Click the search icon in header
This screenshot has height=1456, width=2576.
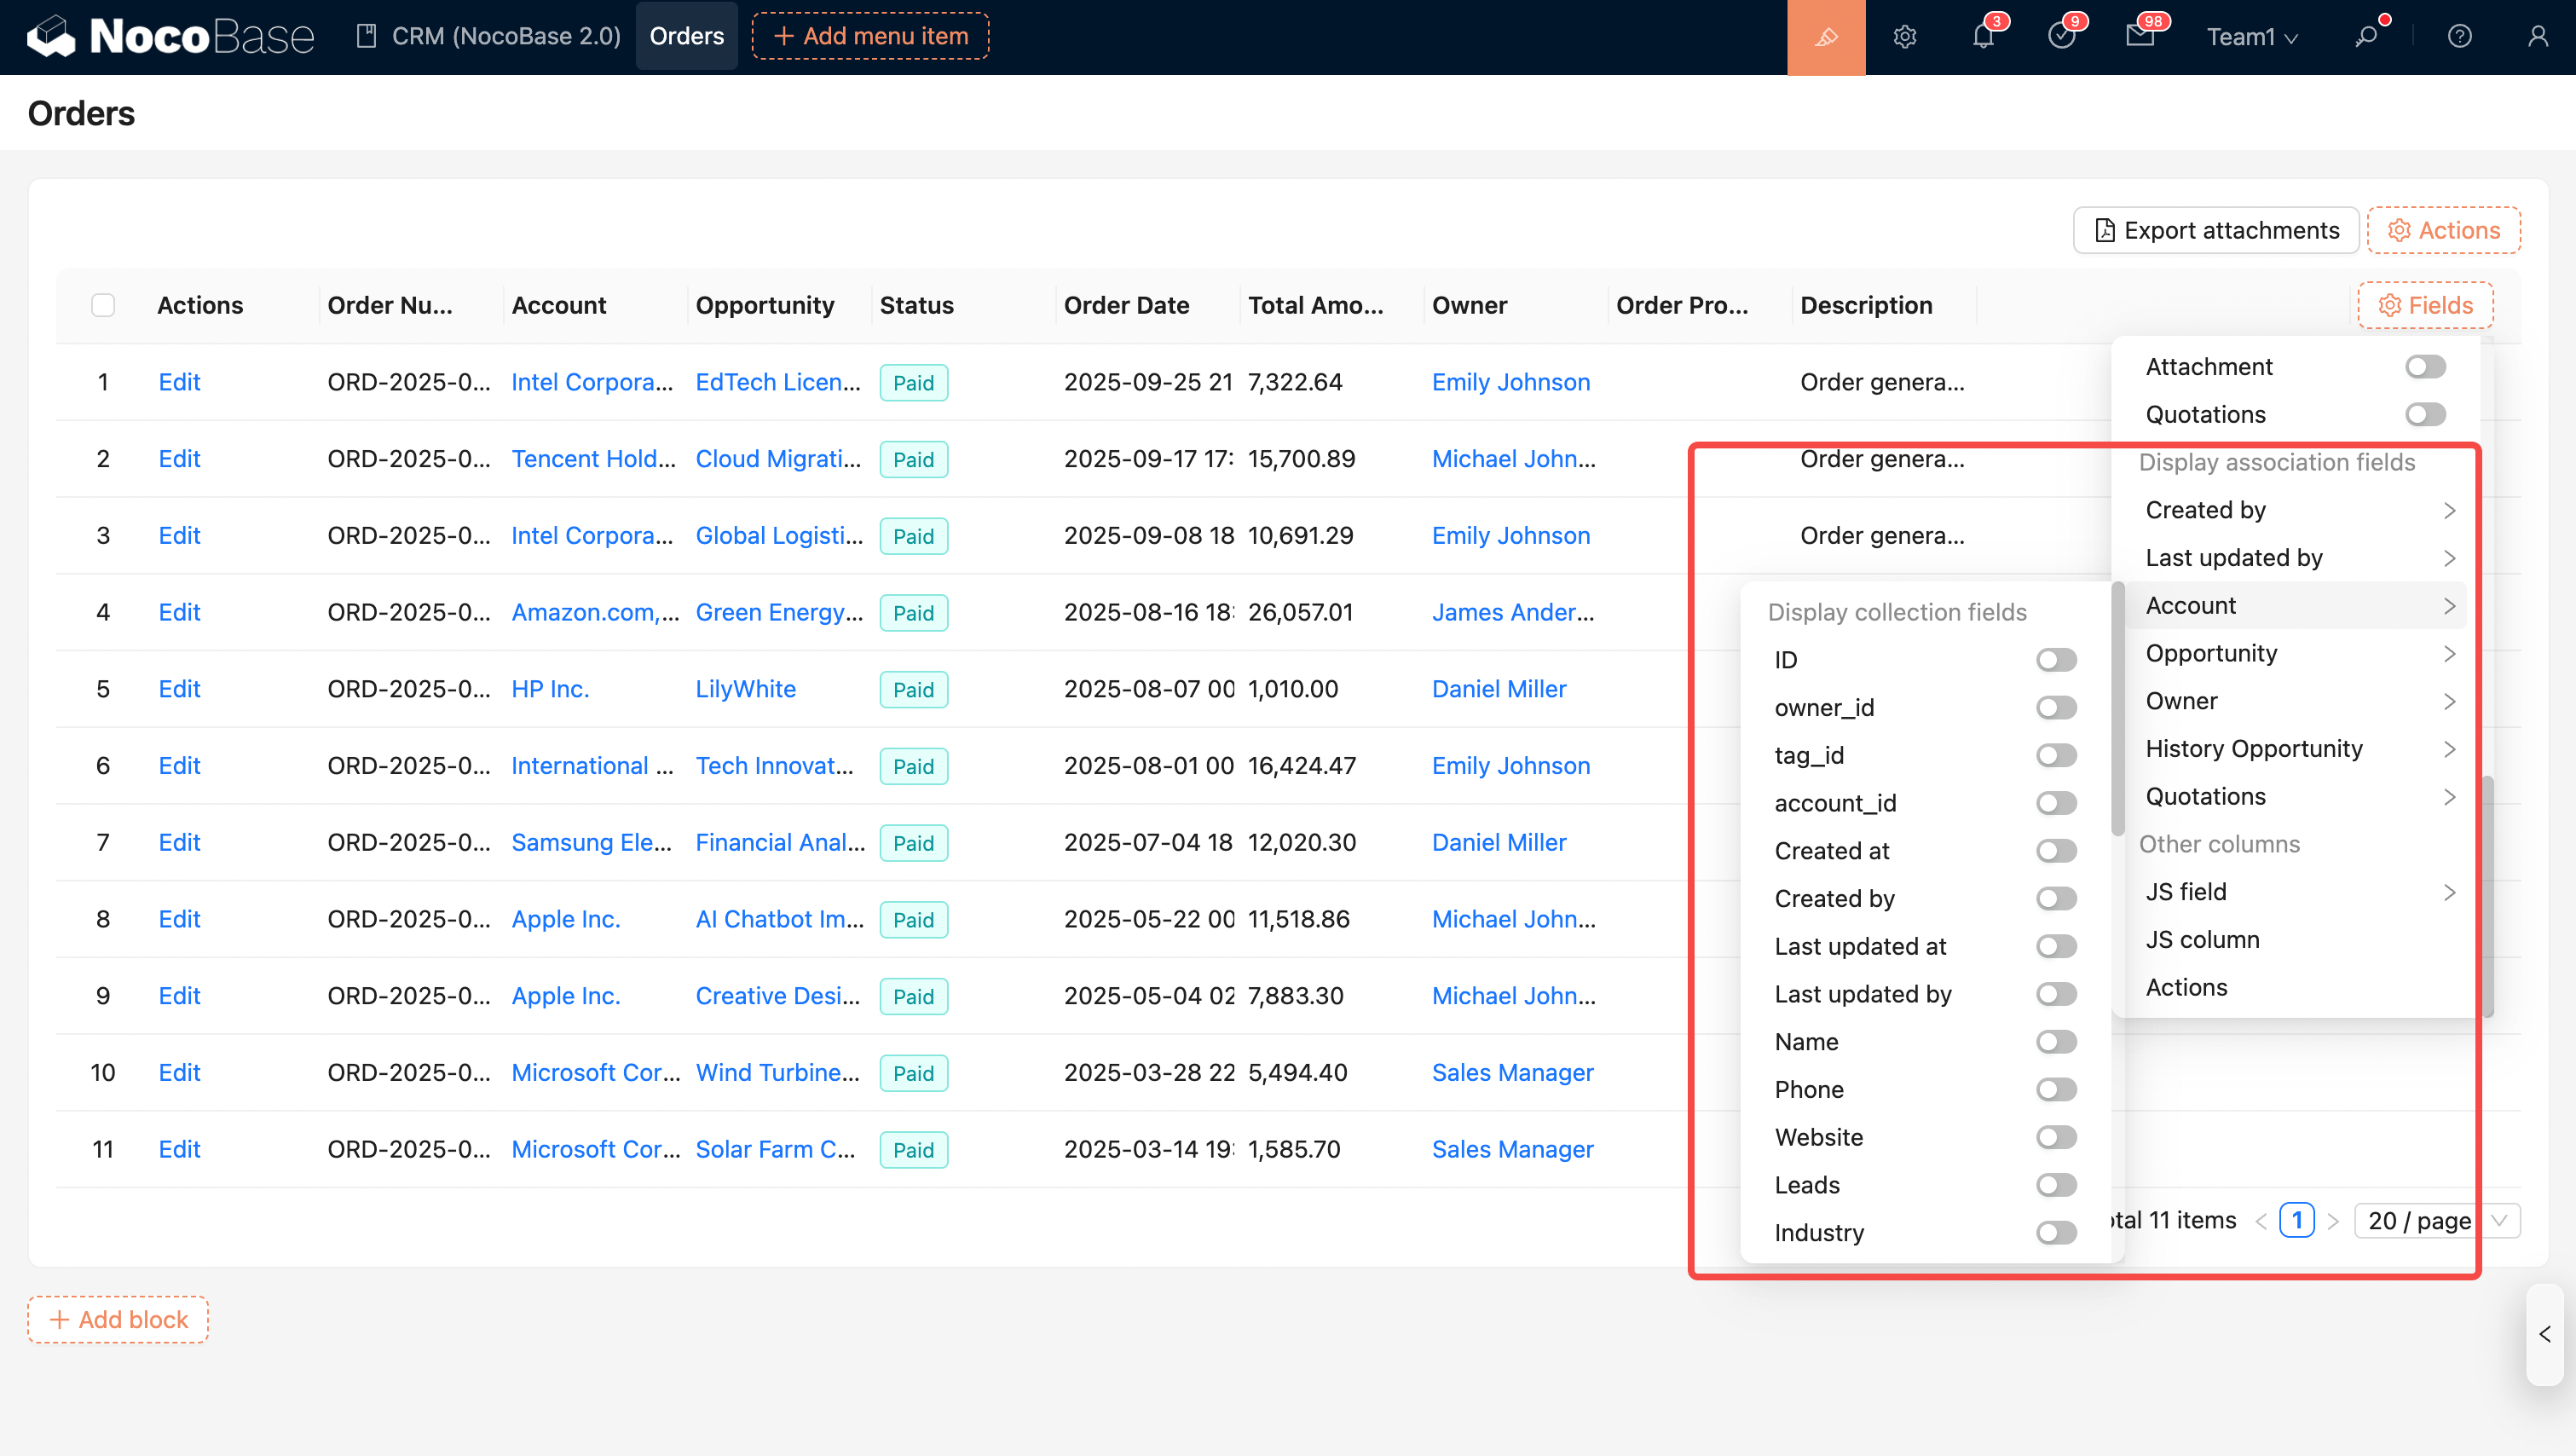click(2366, 37)
